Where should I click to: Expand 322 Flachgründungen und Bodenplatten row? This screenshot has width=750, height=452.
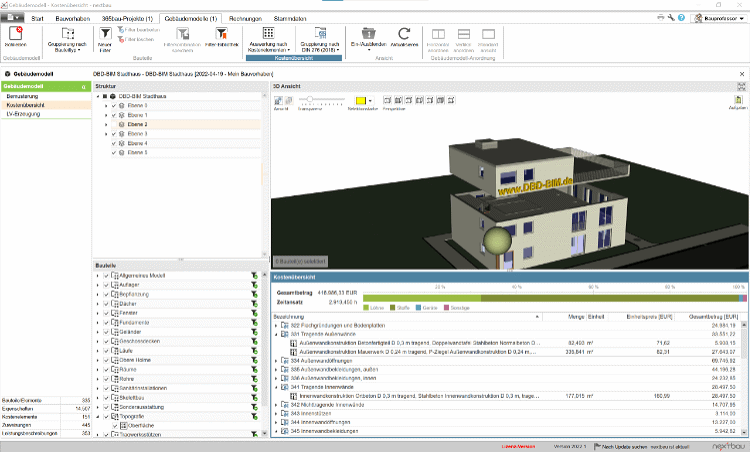point(276,326)
